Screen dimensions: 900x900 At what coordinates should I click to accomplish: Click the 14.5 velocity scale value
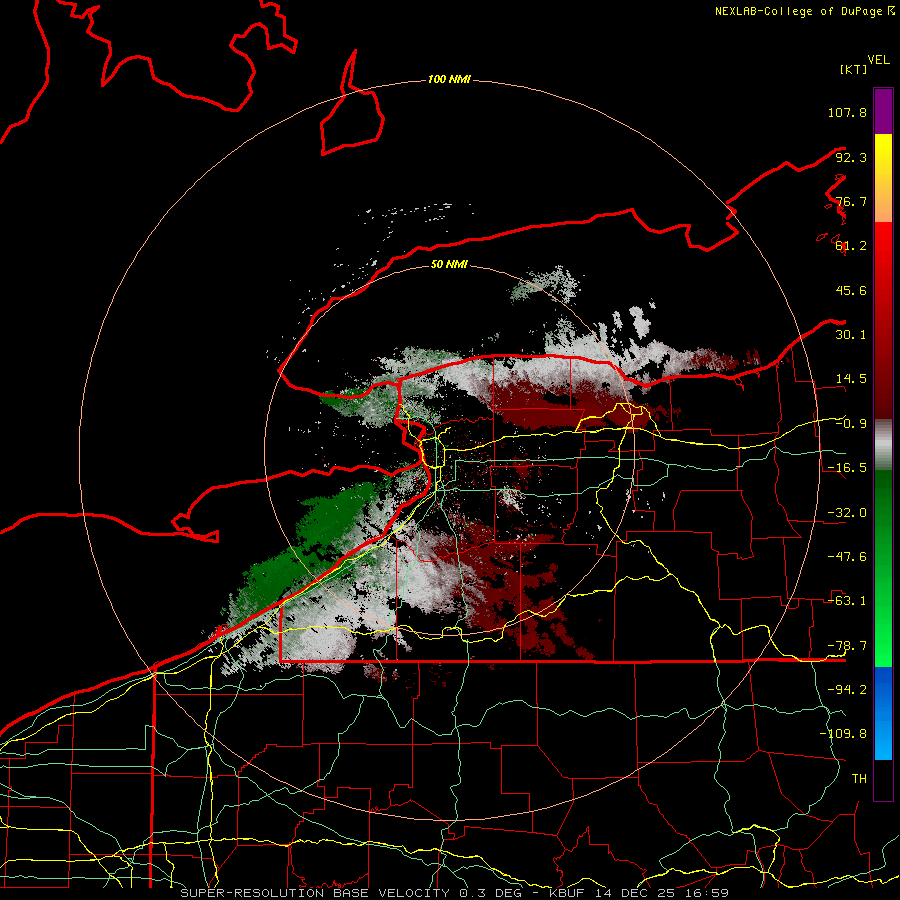click(851, 379)
